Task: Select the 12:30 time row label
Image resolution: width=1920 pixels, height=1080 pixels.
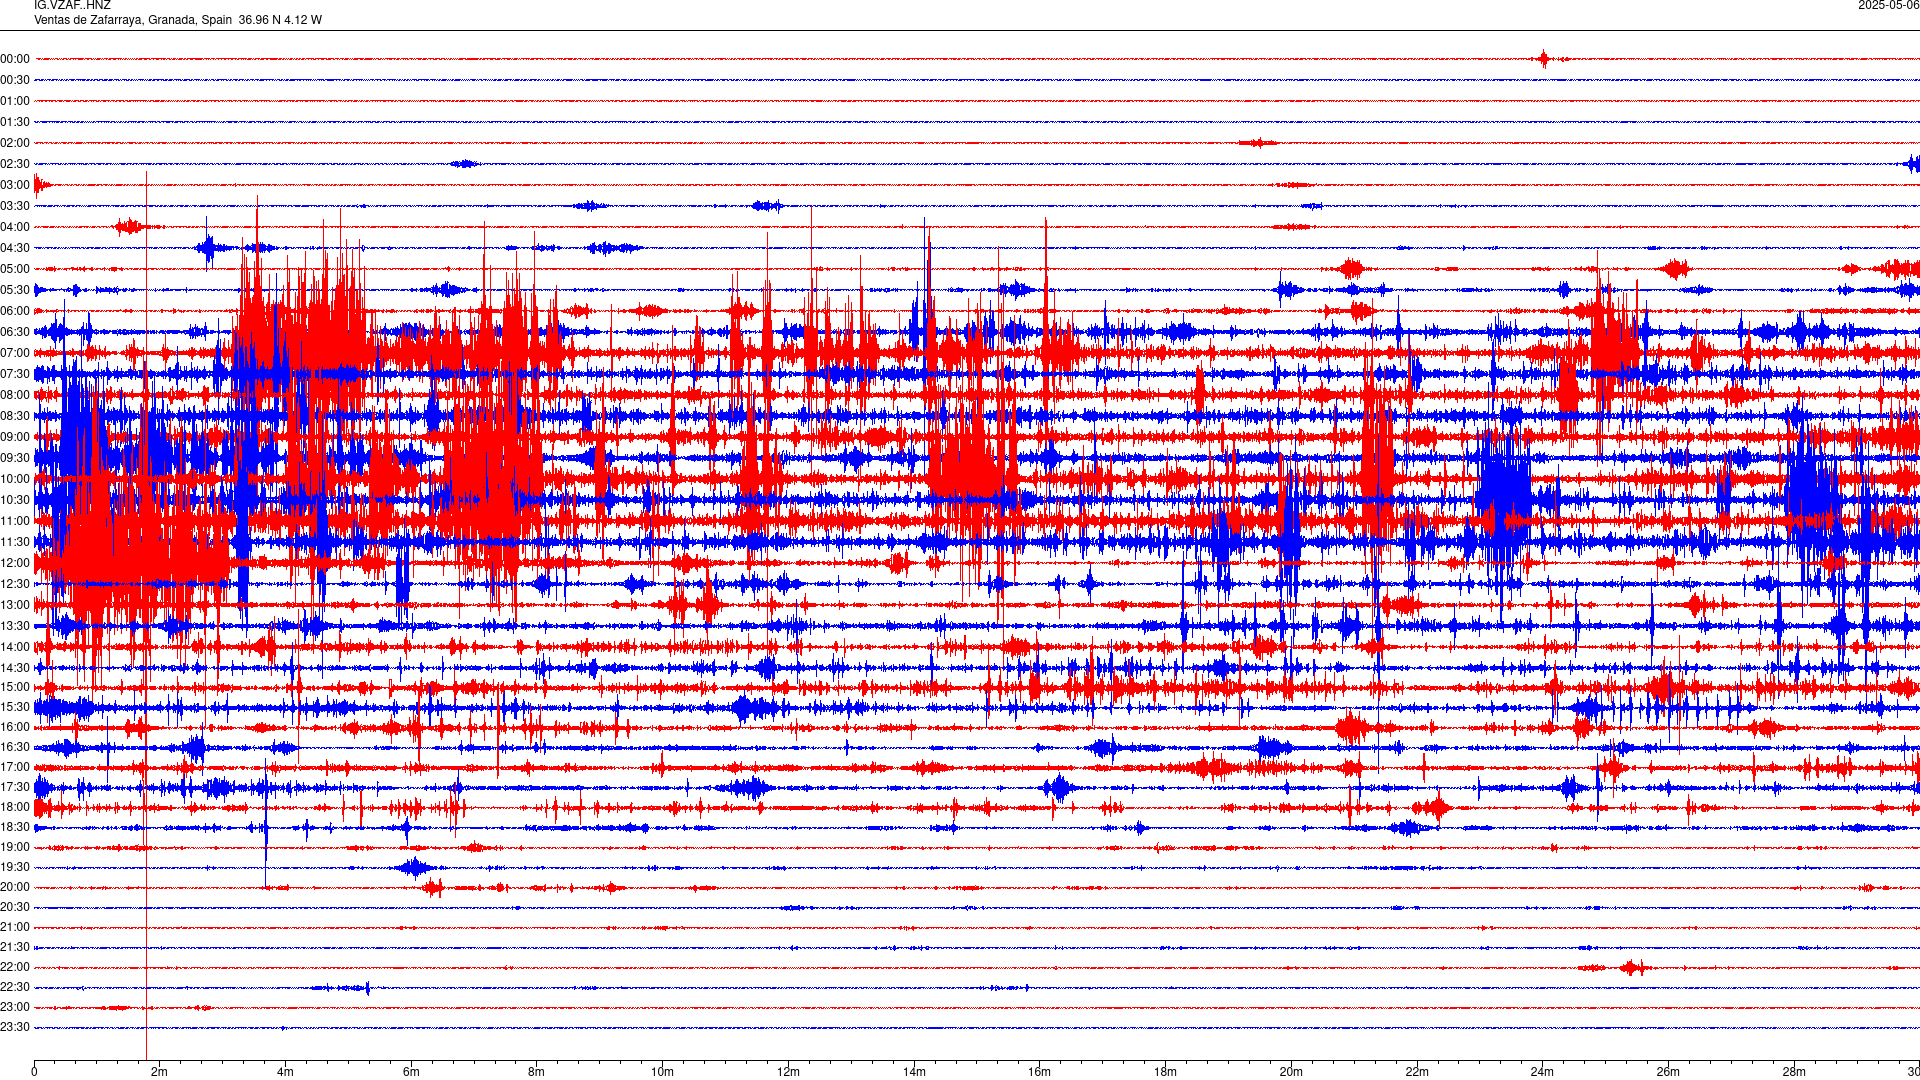Action: point(15,584)
